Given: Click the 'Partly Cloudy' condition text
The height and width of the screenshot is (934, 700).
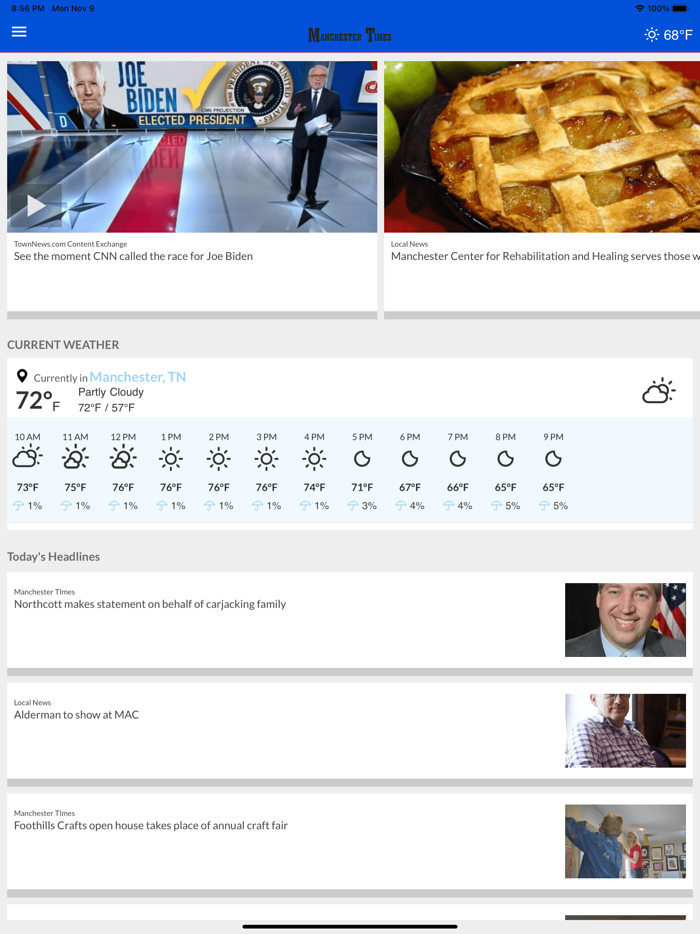Looking at the screenshot, I should [111, 392].
